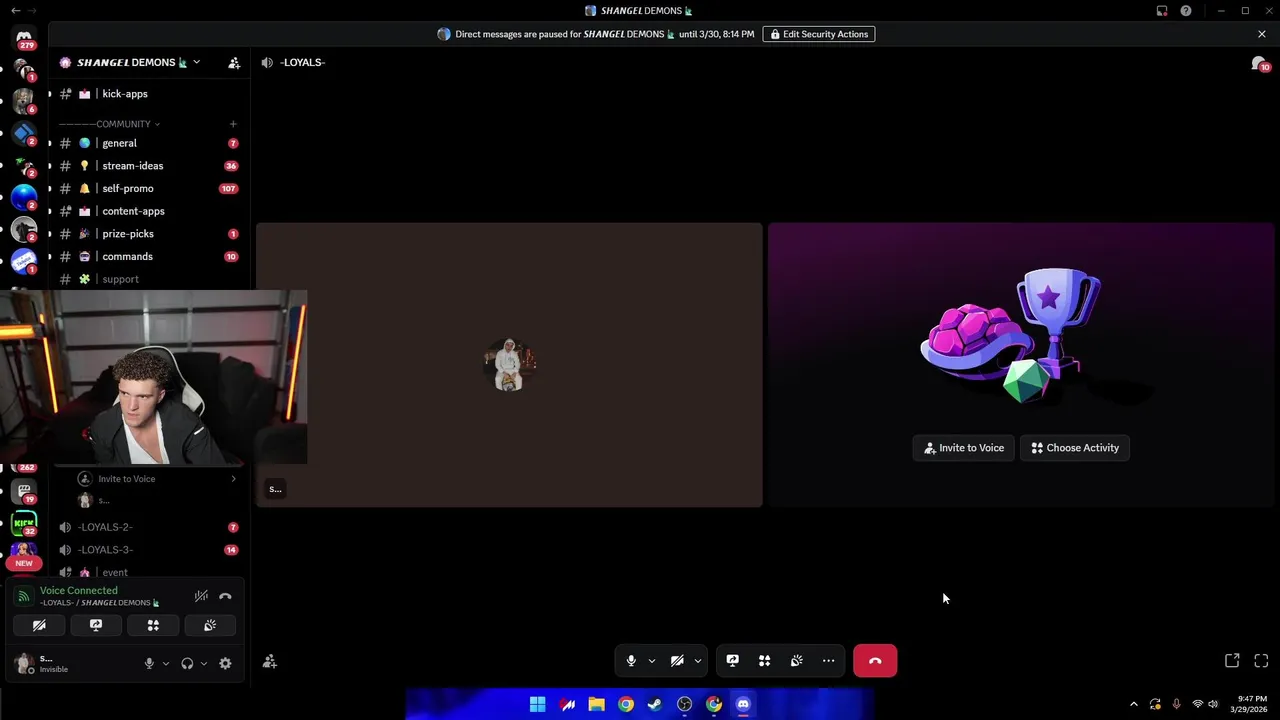Open the inbox icon in title bar
The width and height of the screenshot is (1280, 720).
pyautogui.click(x=1162, y=10)
